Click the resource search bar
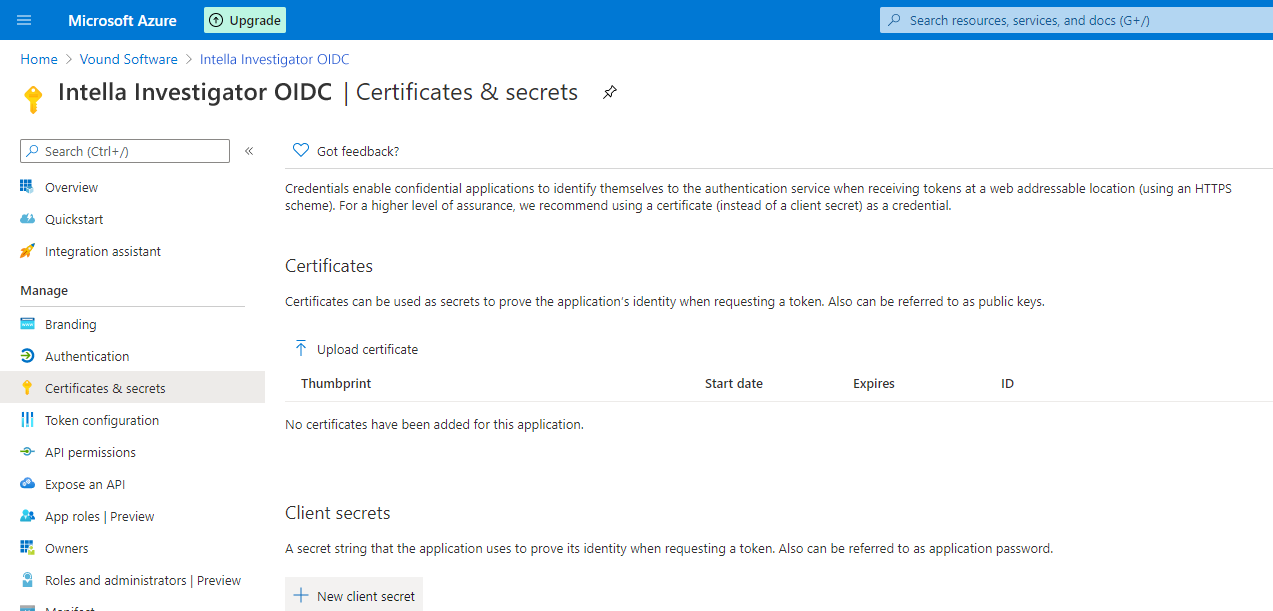Viewport: 1273px width, 611px height. (x=1075, y=19)
